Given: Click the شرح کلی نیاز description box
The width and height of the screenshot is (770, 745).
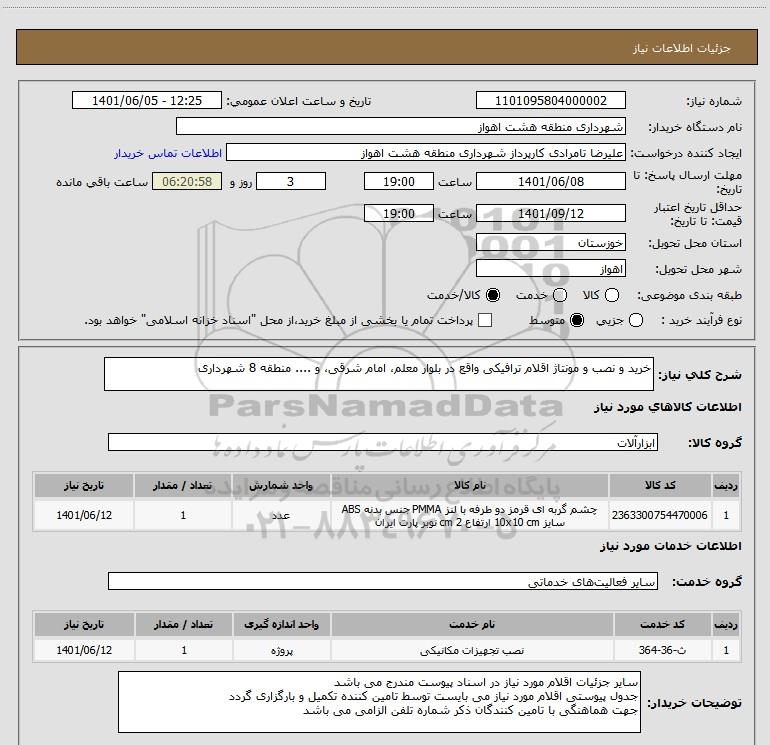Looking at the screenshot, I should point(379,374).
